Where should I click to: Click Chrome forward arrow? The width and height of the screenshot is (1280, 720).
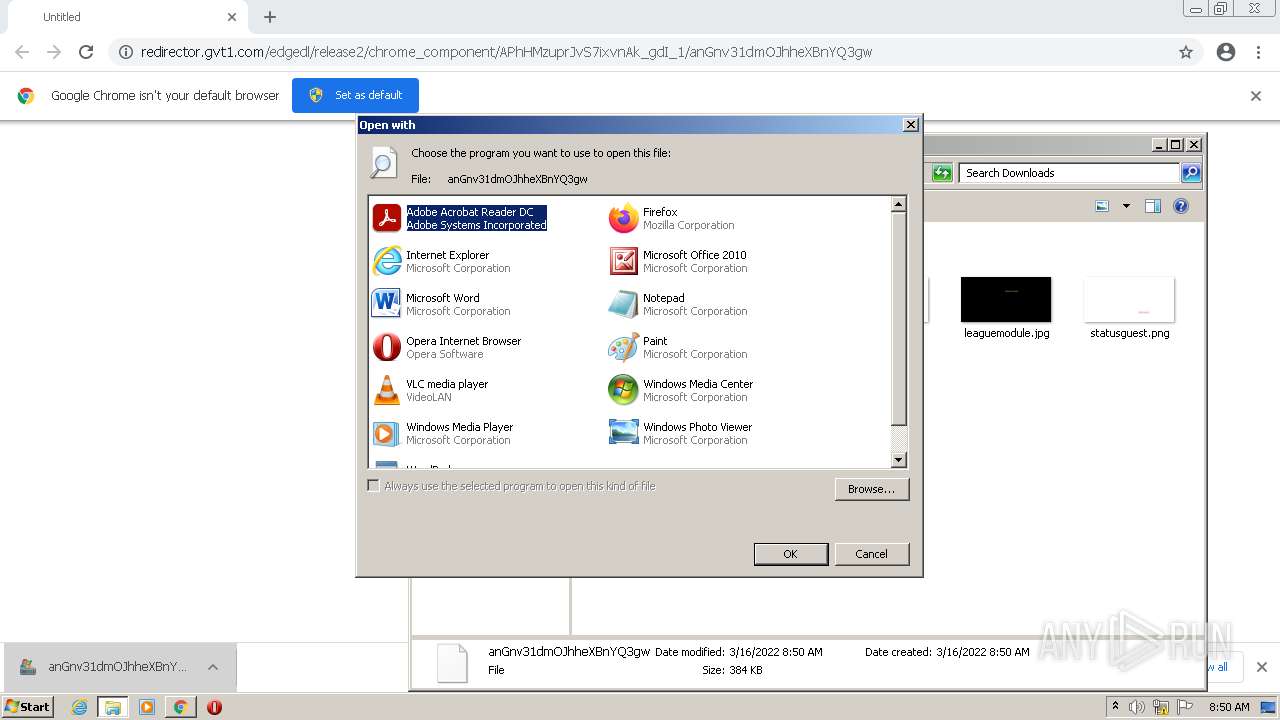(54, 52)
